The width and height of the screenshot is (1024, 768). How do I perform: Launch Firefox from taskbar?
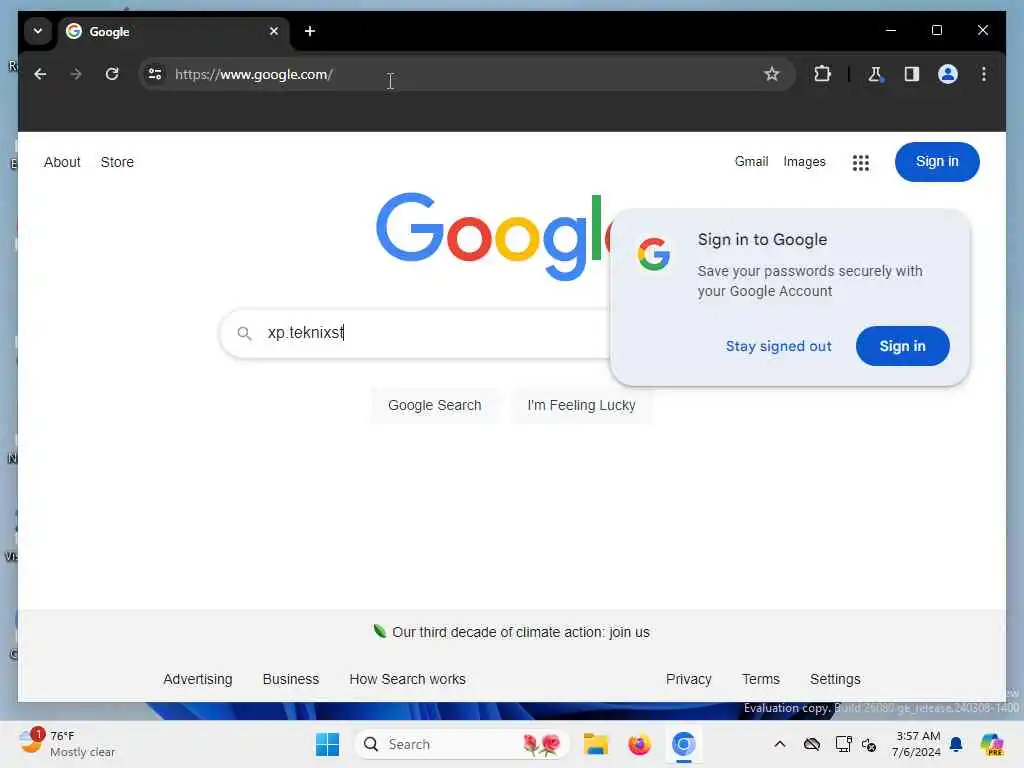click(x=639, y=744)
